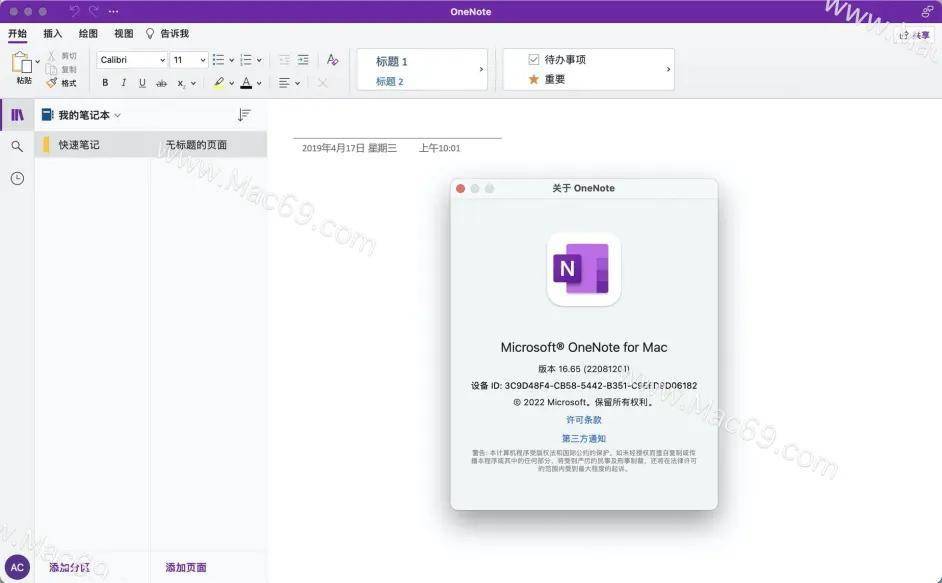Select the 待办事项 to-do tag

557,60
